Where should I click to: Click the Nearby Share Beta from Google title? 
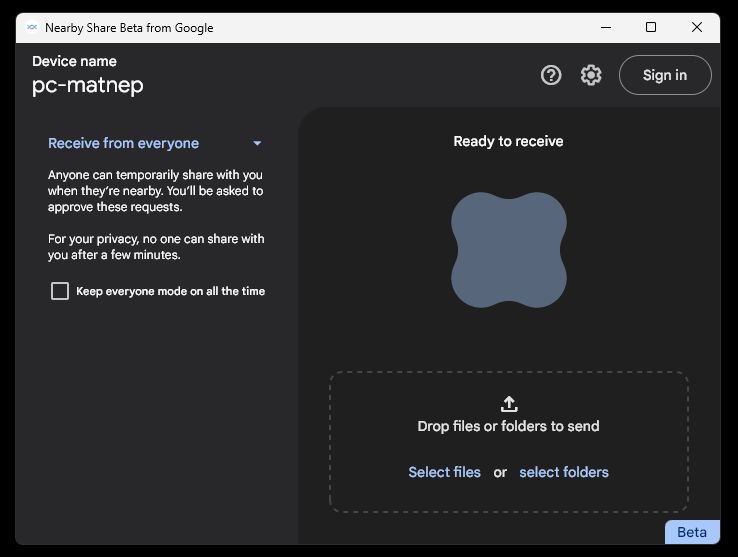coord(129,28)
